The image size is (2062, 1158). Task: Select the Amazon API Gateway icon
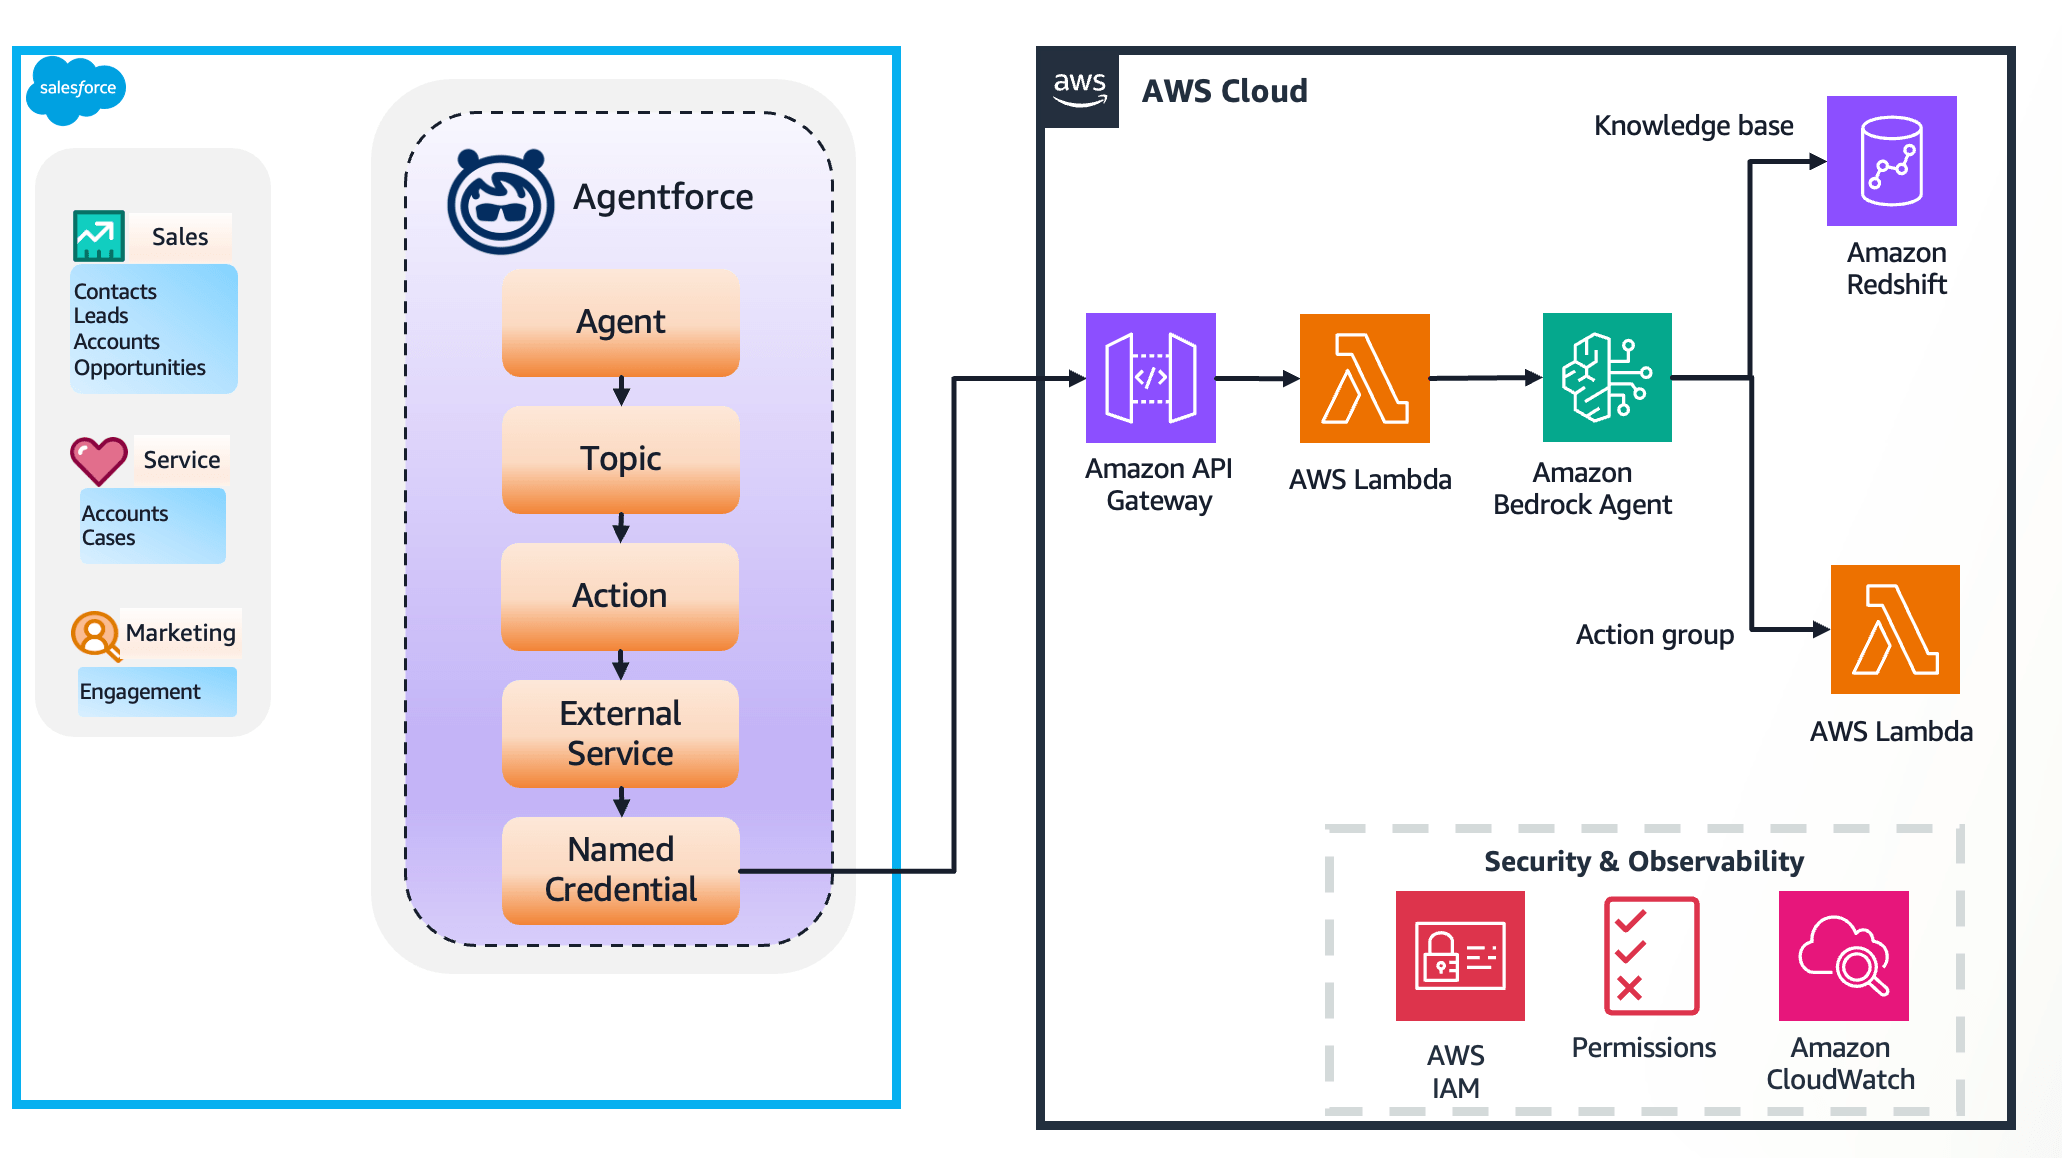[1150, 378]
